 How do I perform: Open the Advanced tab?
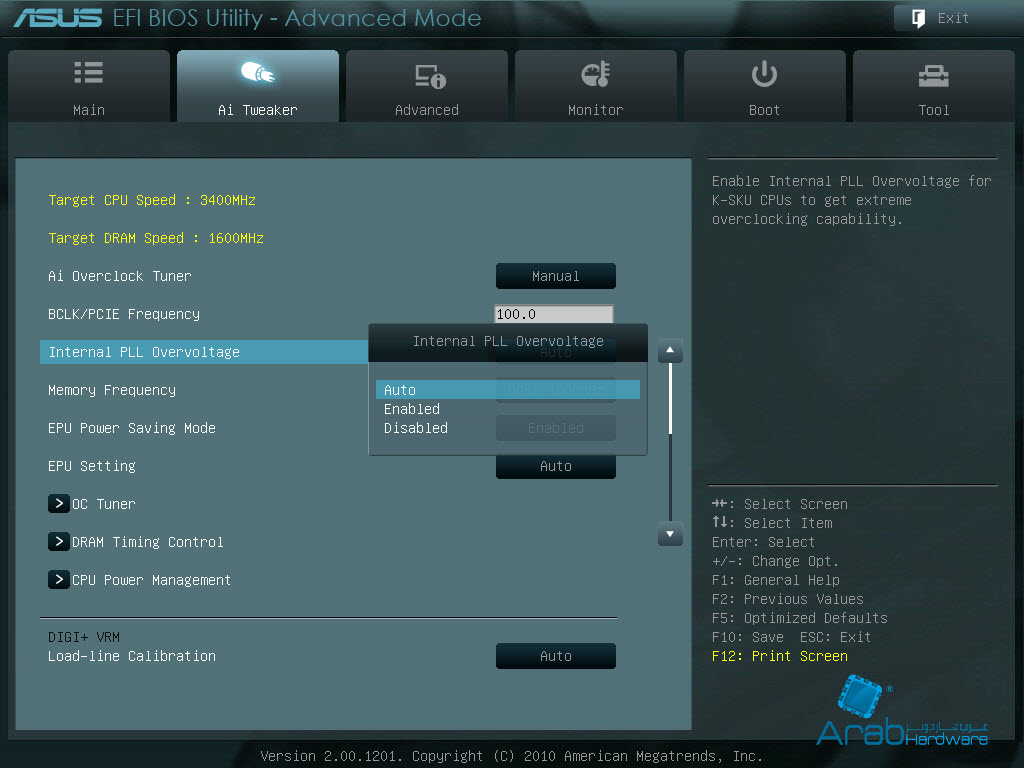(427, 86)
